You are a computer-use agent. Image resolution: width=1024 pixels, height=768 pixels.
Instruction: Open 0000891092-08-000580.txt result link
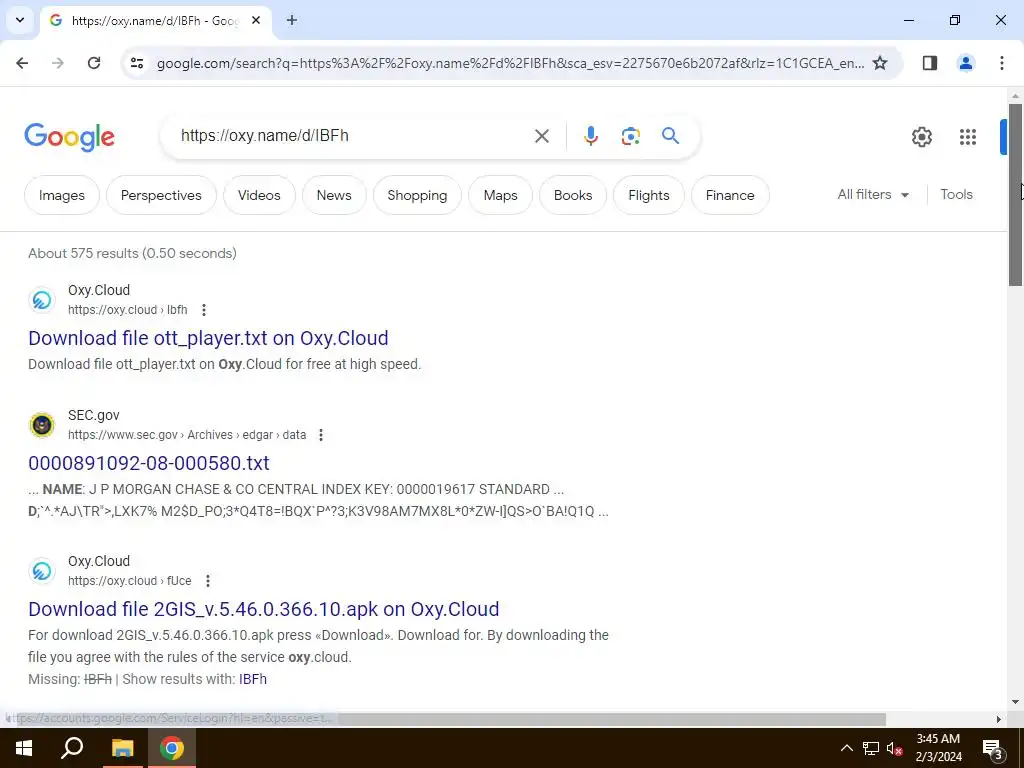point(149,463)
